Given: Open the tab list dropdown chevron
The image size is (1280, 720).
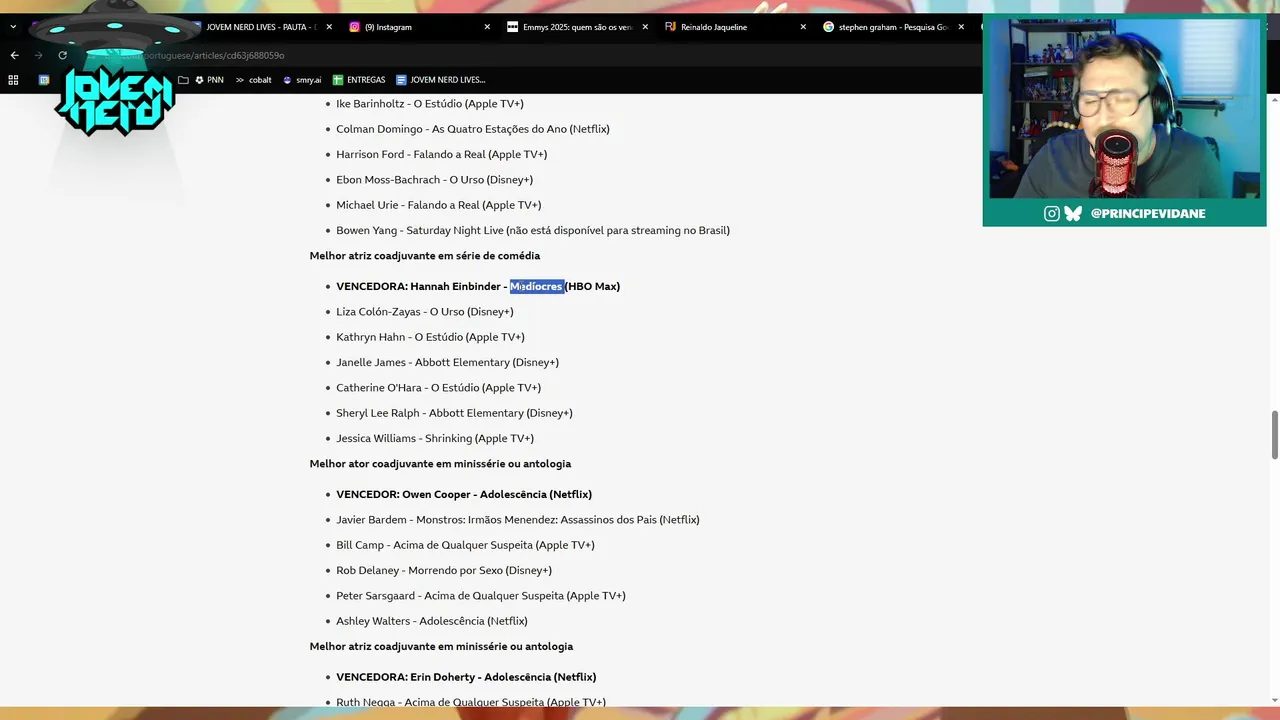Looking at the screenshot, I should (13, 27).
